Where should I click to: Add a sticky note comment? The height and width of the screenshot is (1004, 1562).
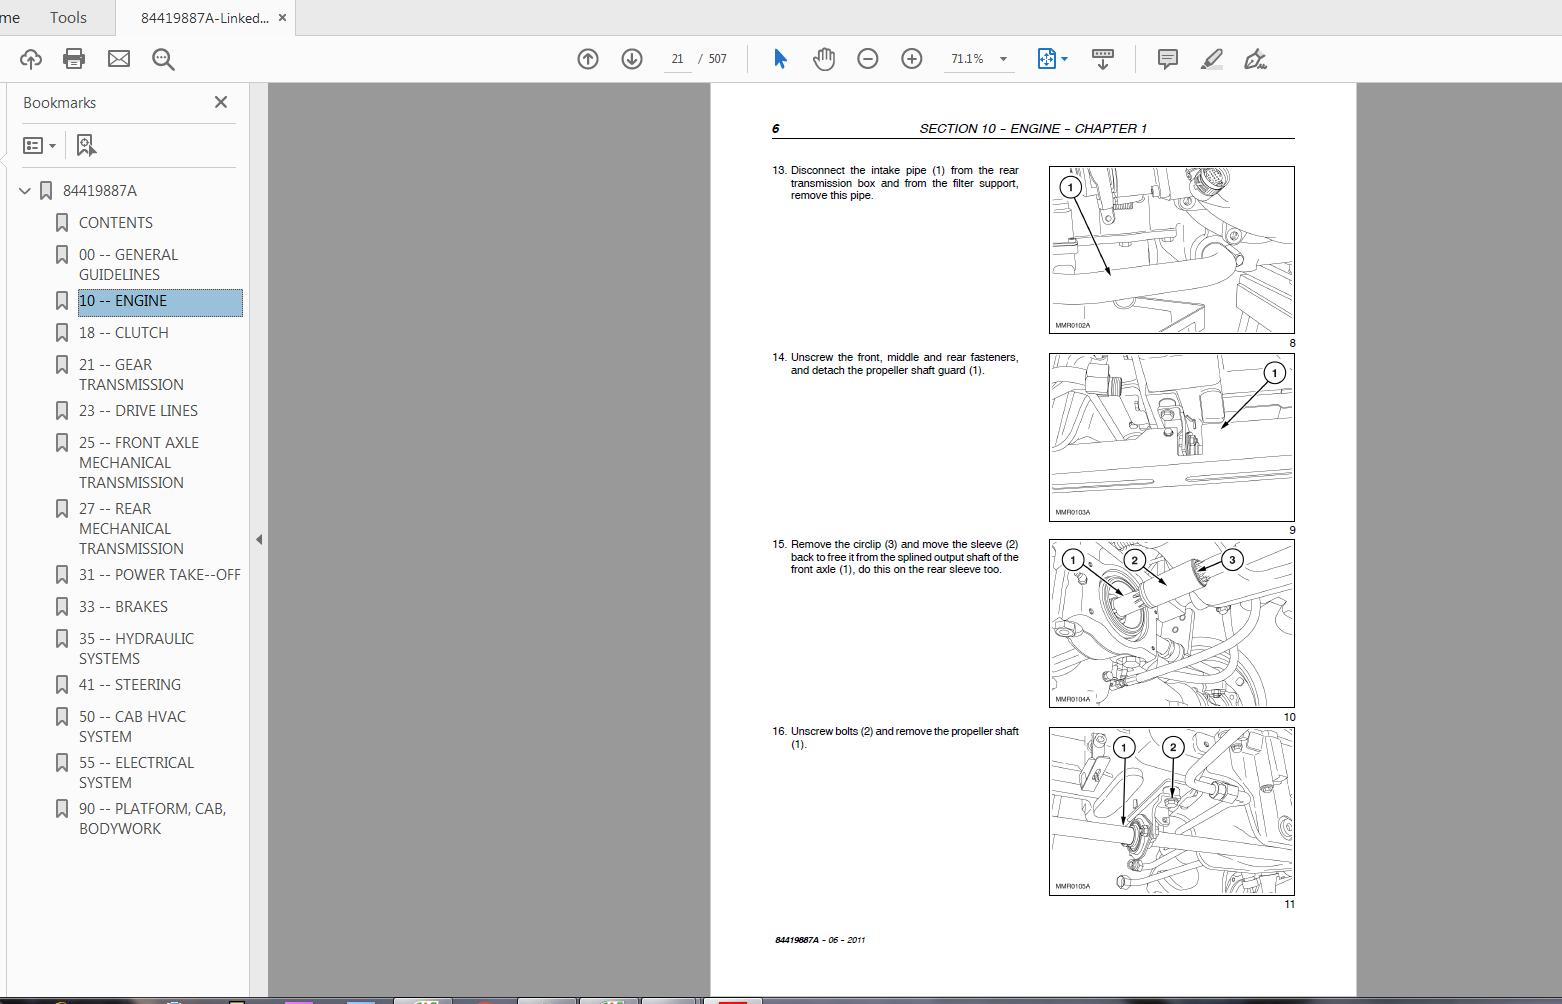tap(1166, 58)
